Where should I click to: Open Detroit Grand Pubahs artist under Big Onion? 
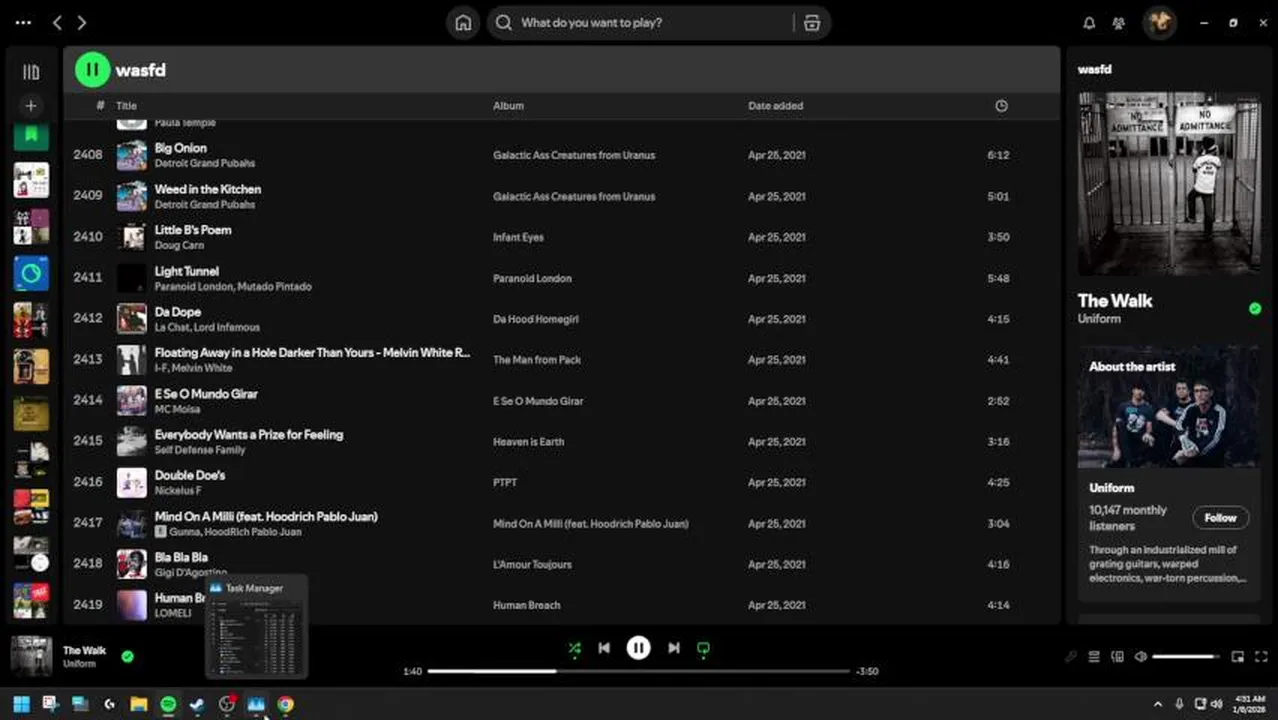point(204,163)
